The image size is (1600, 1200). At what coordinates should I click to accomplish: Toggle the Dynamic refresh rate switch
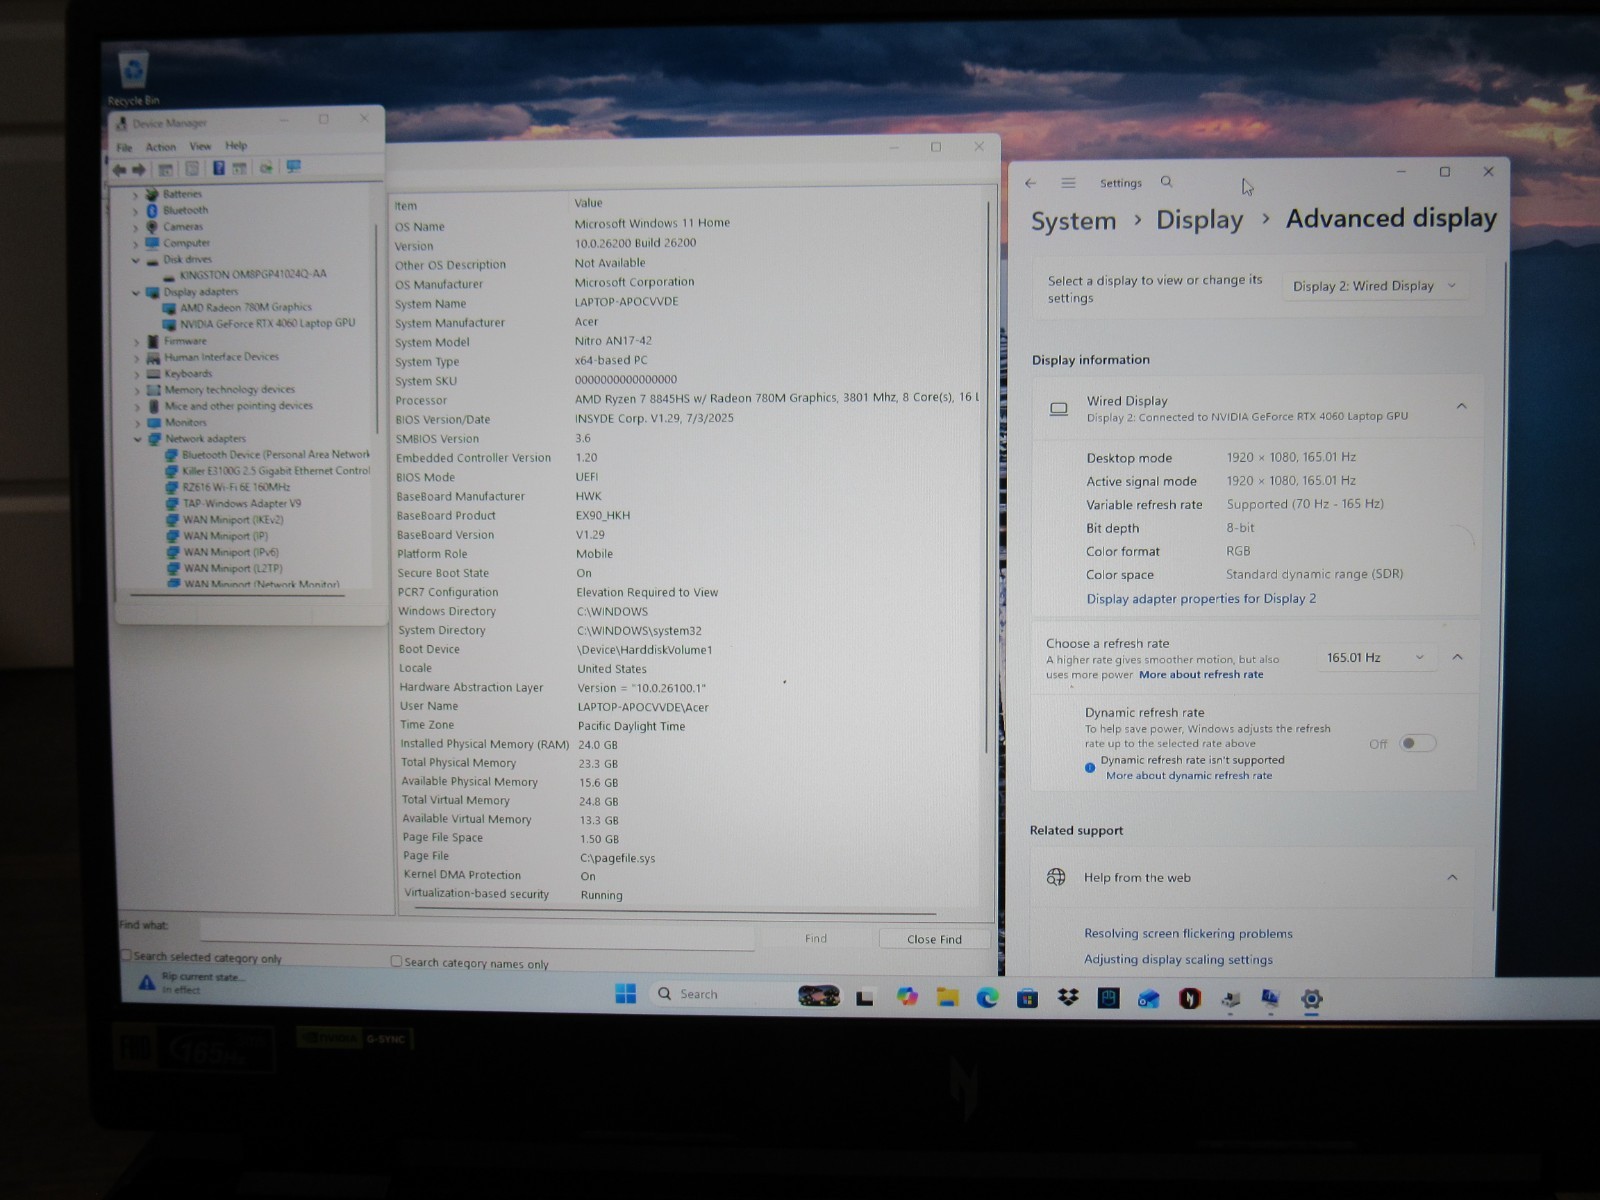pyautogui.click(x=1417, y=743)
